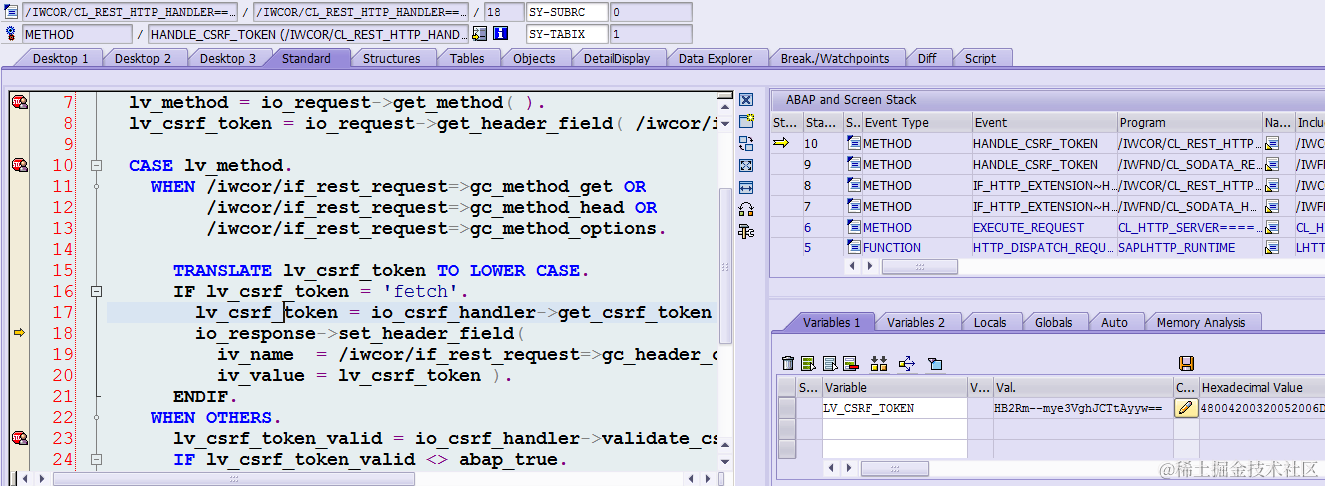Image resolution: width=1325 pixels, height=486 pixels.
Task: Click first green list icon in Variables toolbar
Action: (808, 363)
